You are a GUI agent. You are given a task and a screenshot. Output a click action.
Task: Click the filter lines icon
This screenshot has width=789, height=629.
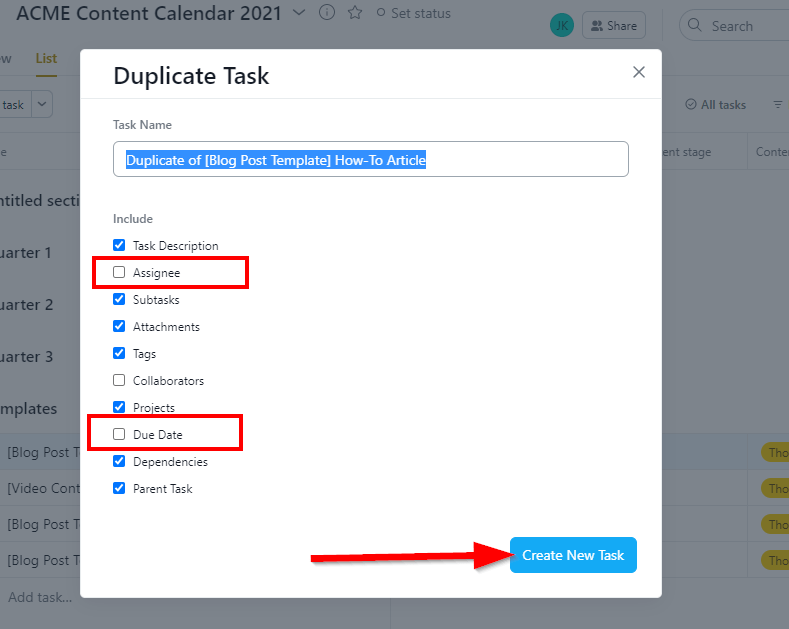[778, 105]
